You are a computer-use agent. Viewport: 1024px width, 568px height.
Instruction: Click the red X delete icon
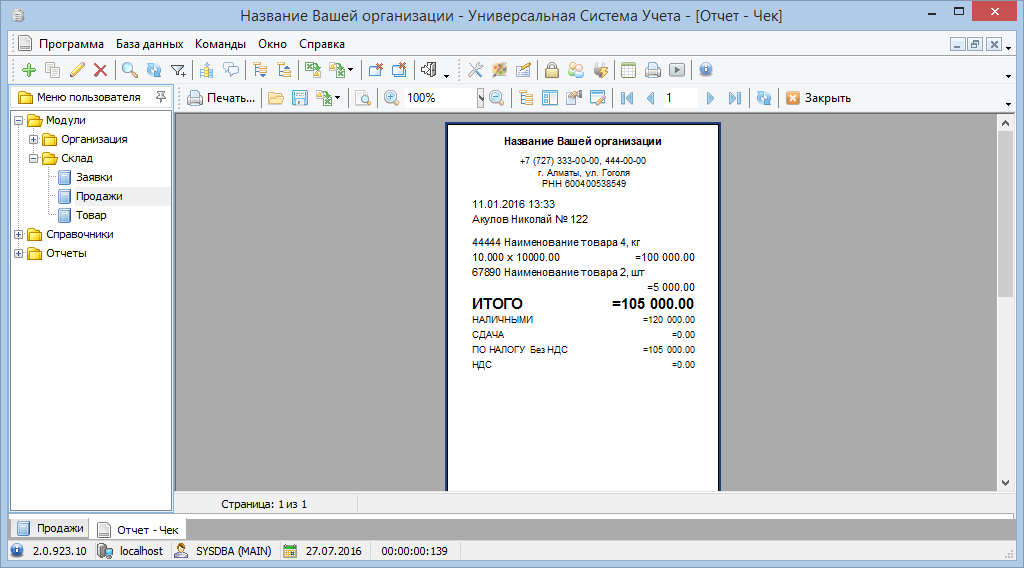coord(100,70)
